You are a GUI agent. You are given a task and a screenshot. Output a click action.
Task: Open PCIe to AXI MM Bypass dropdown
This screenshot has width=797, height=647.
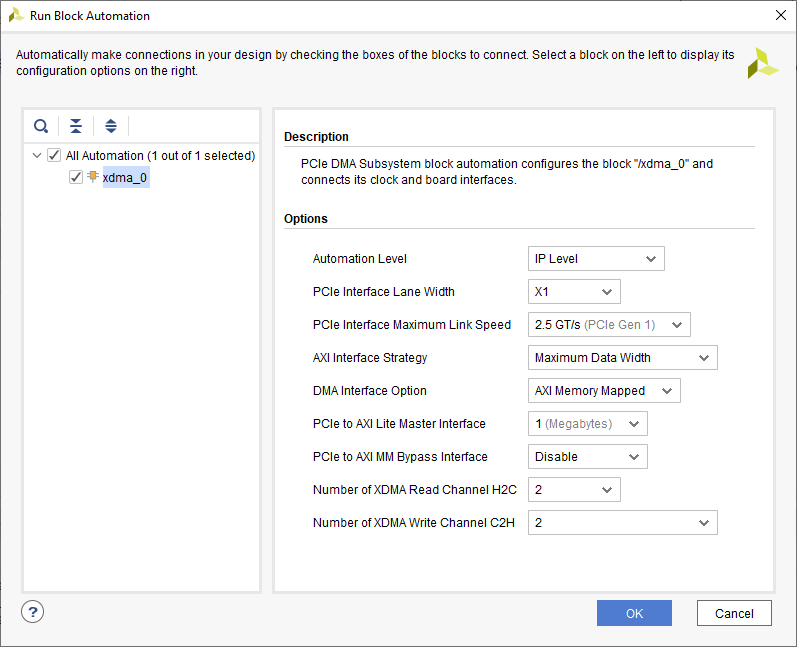(x=587, y=457)
